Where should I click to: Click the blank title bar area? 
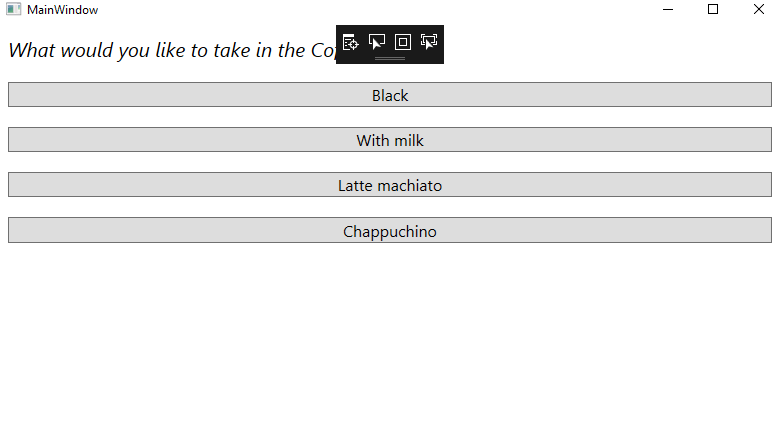(373, 9)
